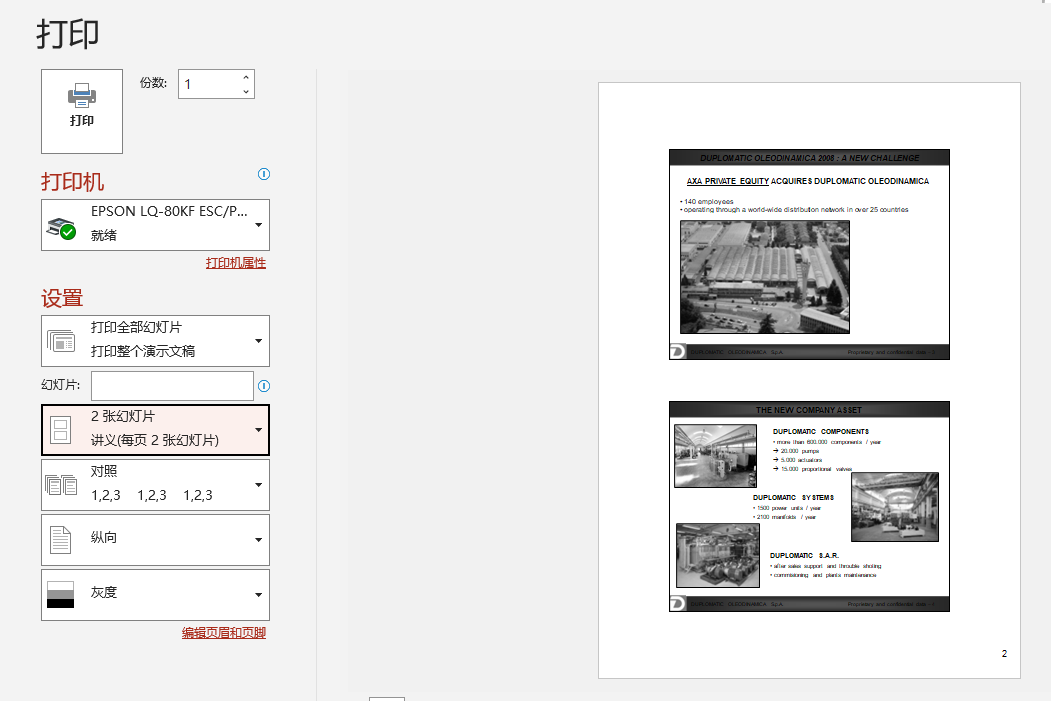This screenshot has height=701, width=1051.
Task: Open the 打印机属性 link
Action: (x=236, y=263)
